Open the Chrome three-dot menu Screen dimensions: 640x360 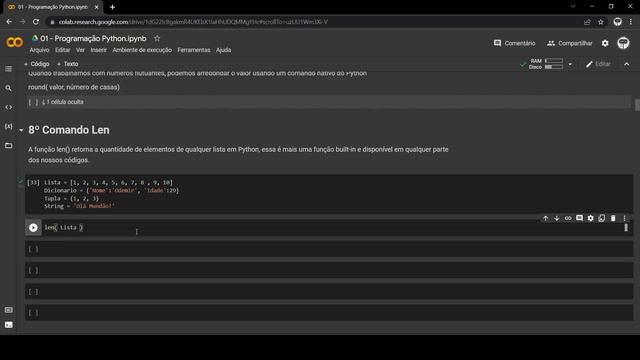pos(631,22)
